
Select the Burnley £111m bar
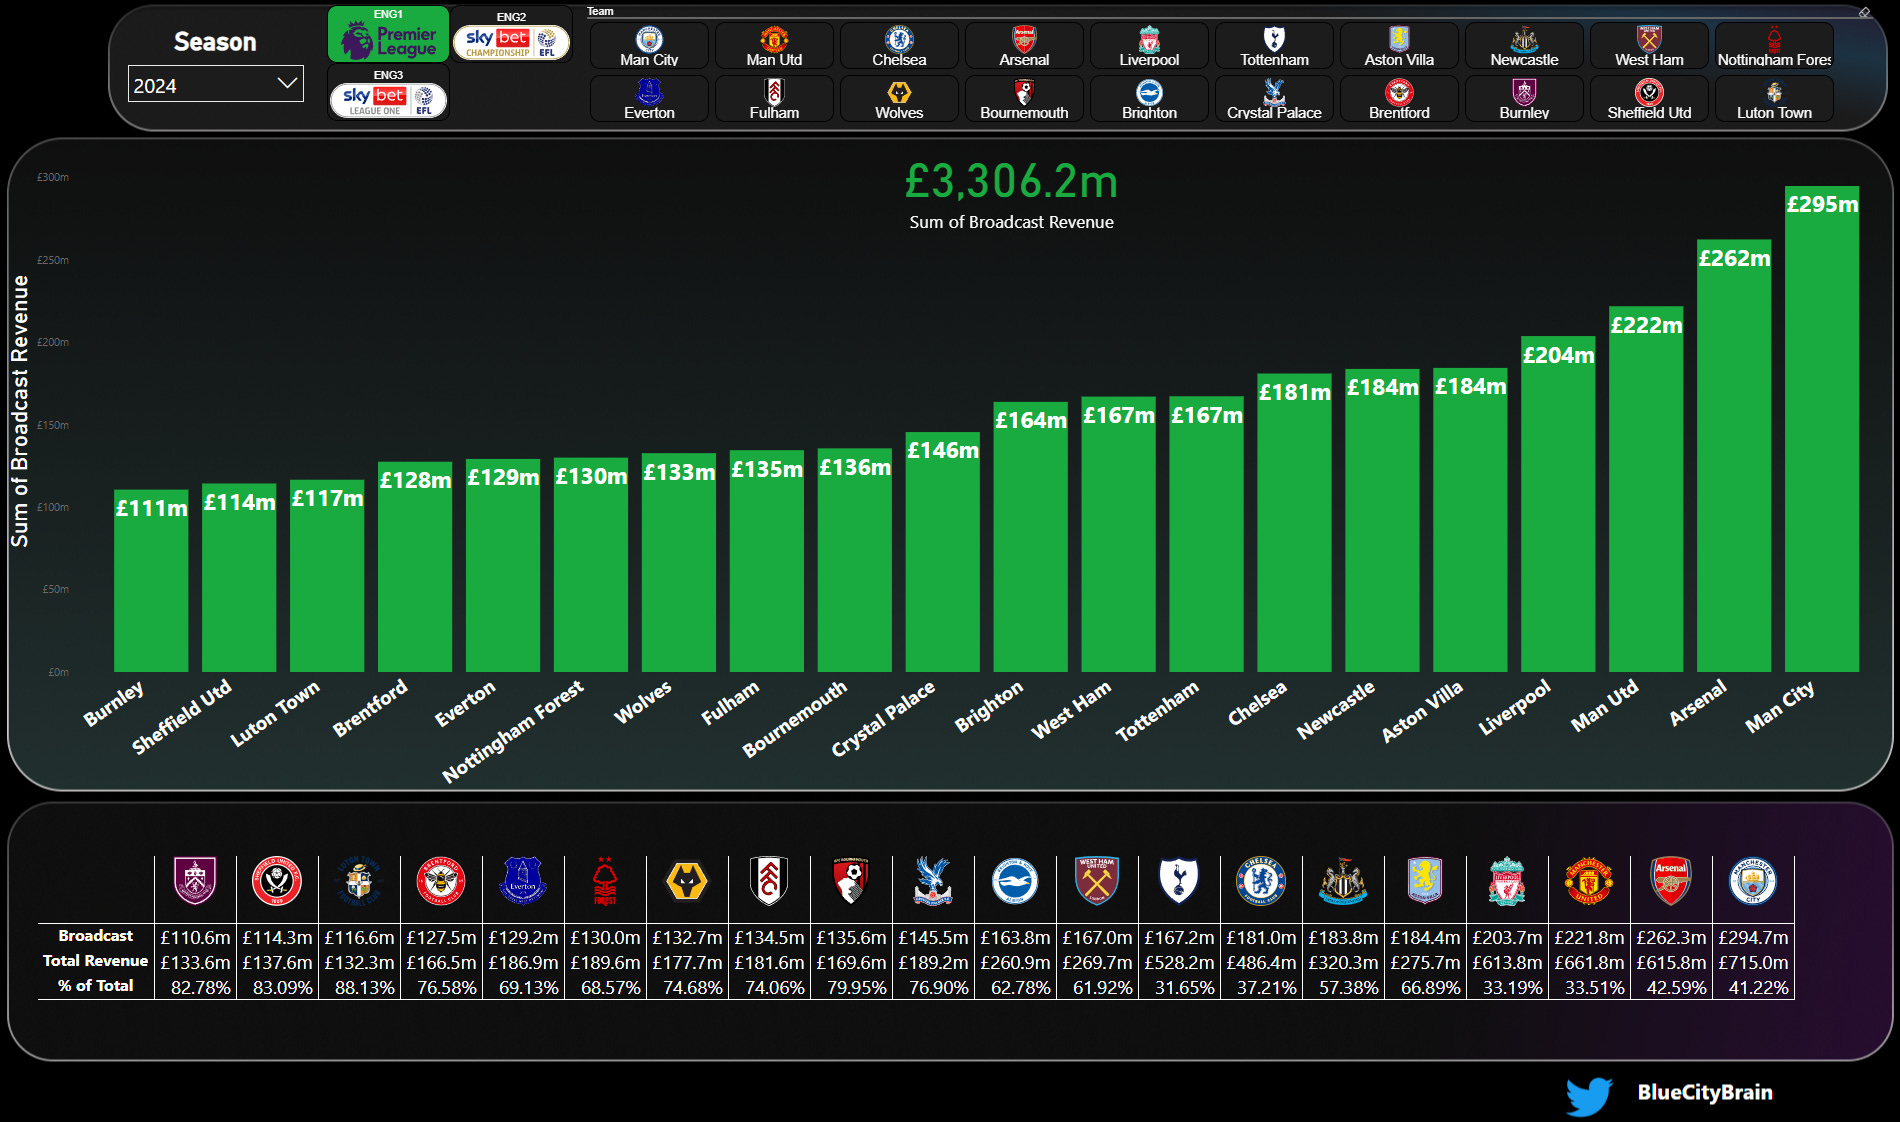[151, 581]
